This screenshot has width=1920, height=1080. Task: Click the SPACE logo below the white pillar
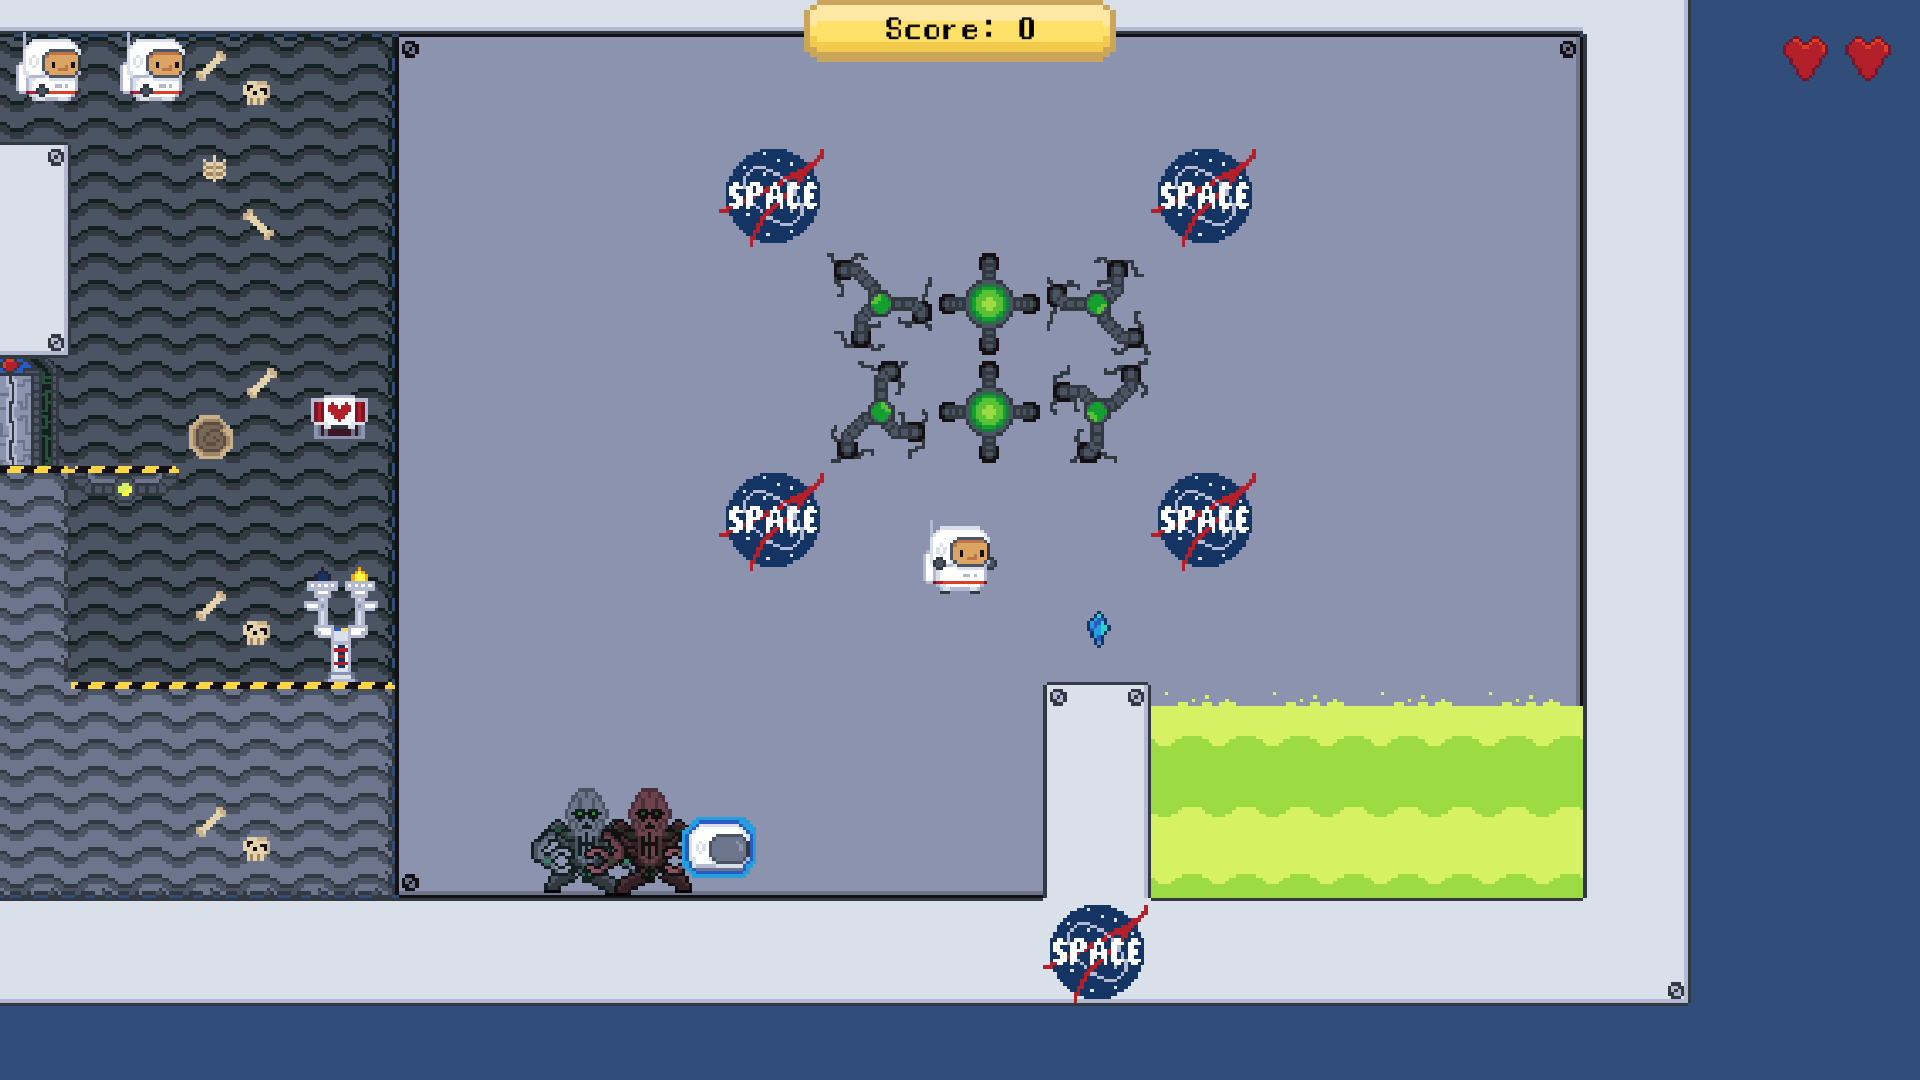(x=1096, y=952)
